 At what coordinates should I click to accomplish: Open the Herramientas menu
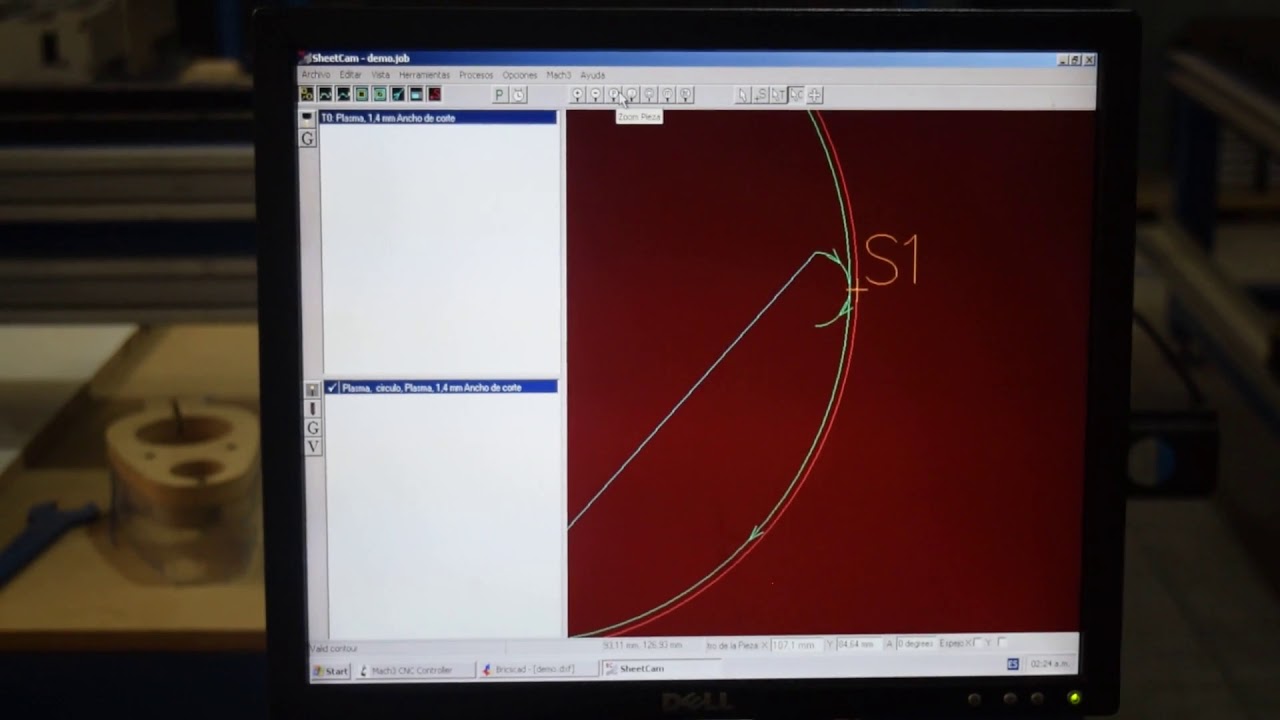pyautogui.click(x=424, y=75)
